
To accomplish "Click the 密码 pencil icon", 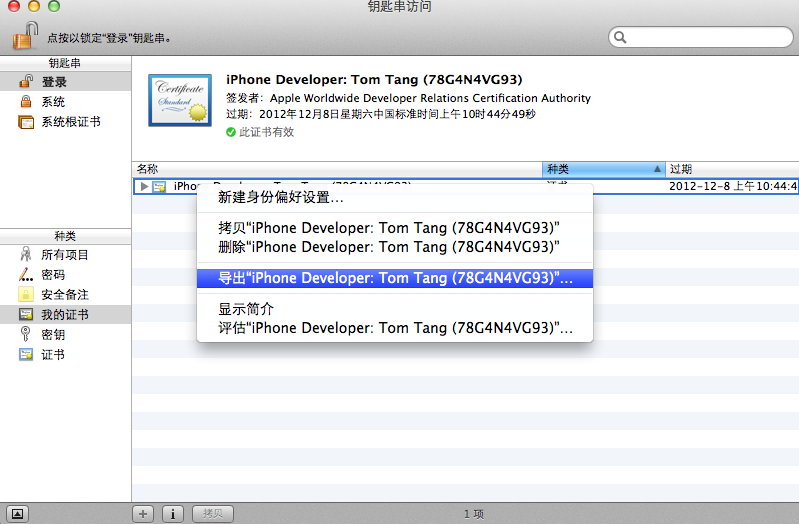I will [26, 274].
